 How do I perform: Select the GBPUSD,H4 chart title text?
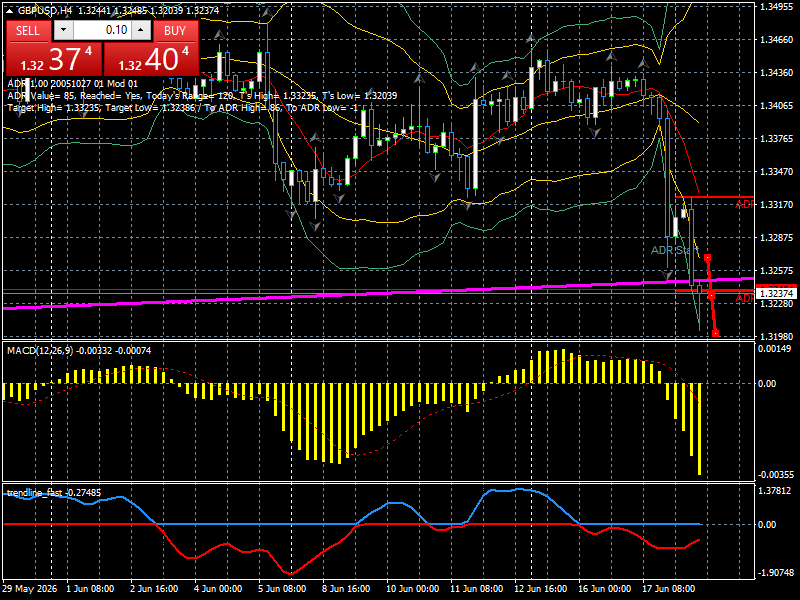click(45, 10)
